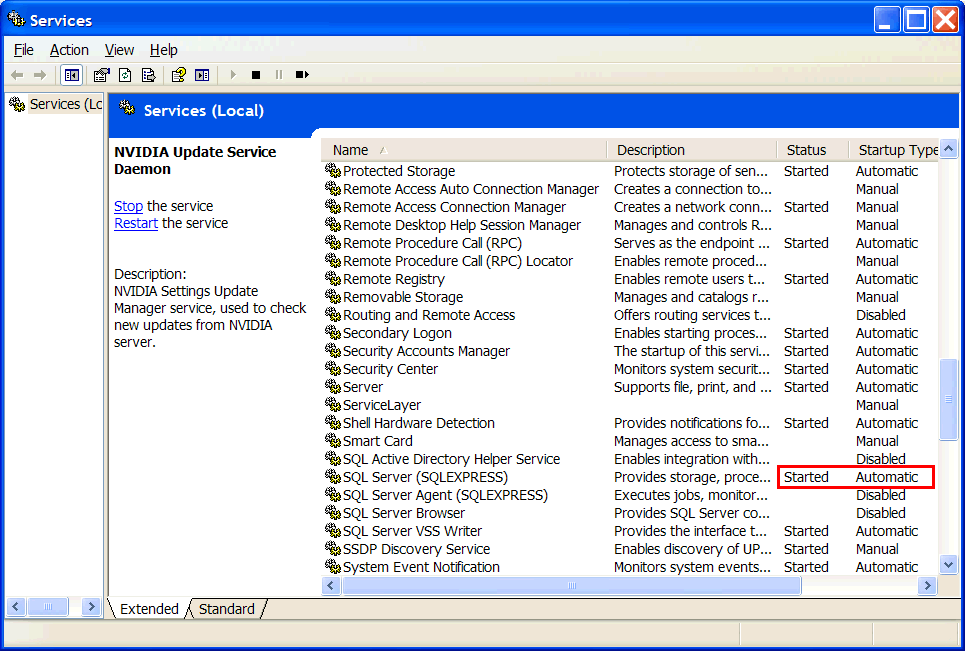Select Routing and Remote Access service name
The image size is (965, 651).
[429, 315]
